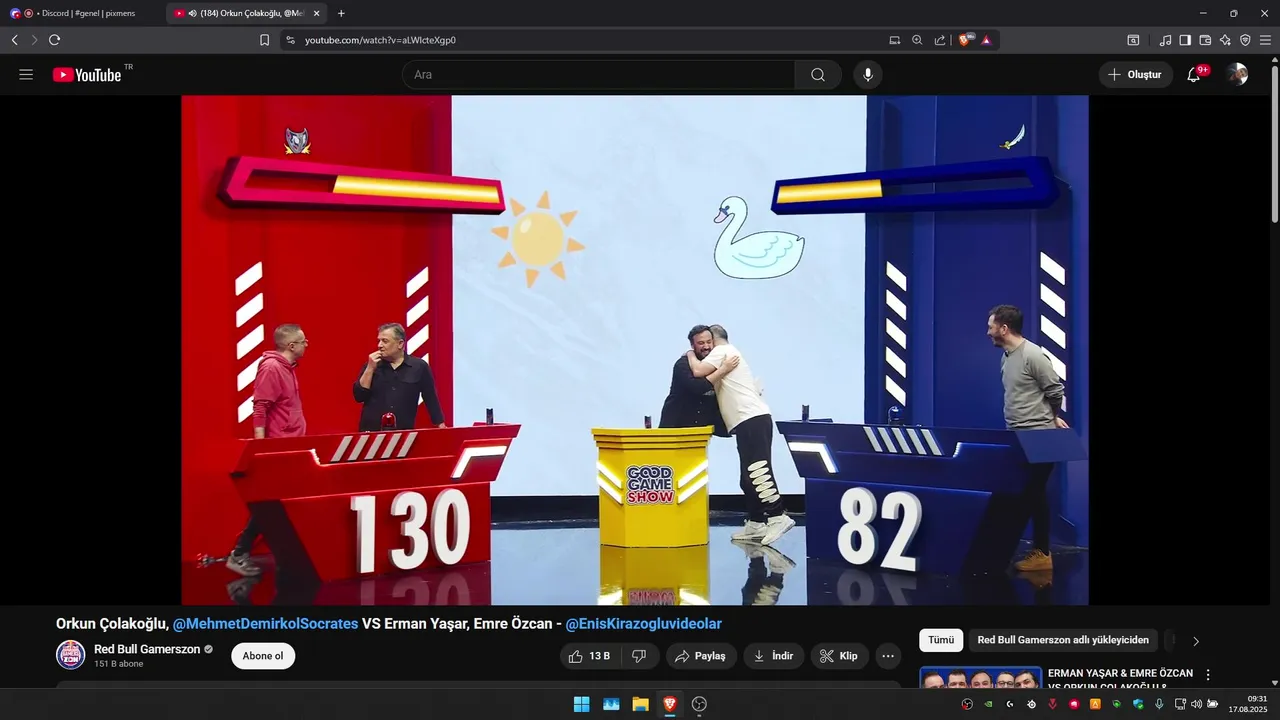The height and width of the screenshot is (720, 1280).
Task: Open options for Erman Yaşar suggested video
Action: pyautogui.click(x=1208, y=675)
